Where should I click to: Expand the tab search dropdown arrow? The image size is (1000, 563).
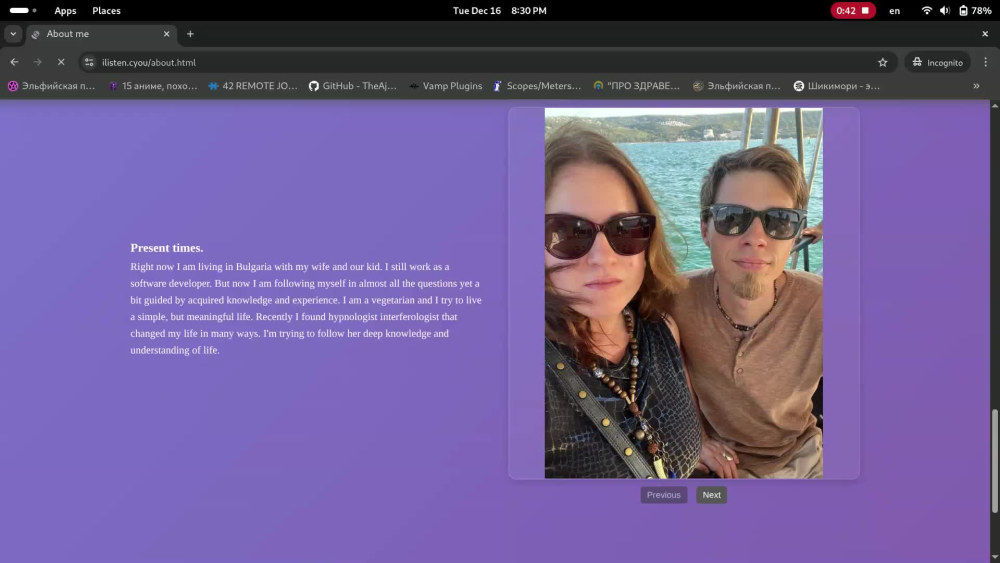coord(13,34)
